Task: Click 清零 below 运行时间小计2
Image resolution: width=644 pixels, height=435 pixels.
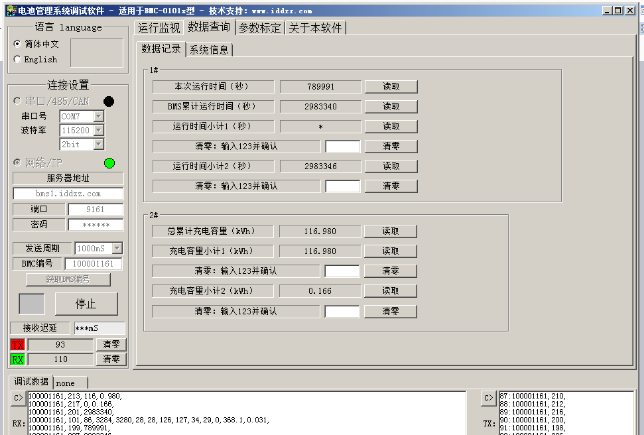Action: [391, 186]
